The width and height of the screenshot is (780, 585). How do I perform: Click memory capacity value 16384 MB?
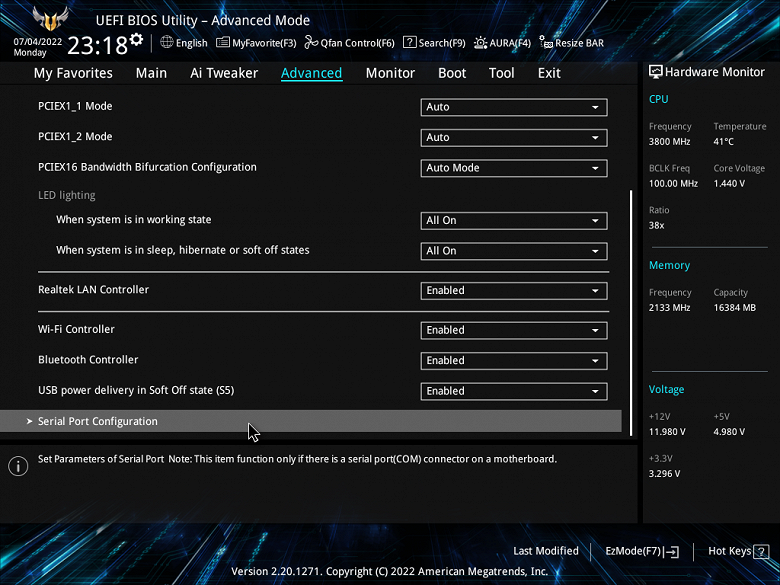(x=735, y=308)
